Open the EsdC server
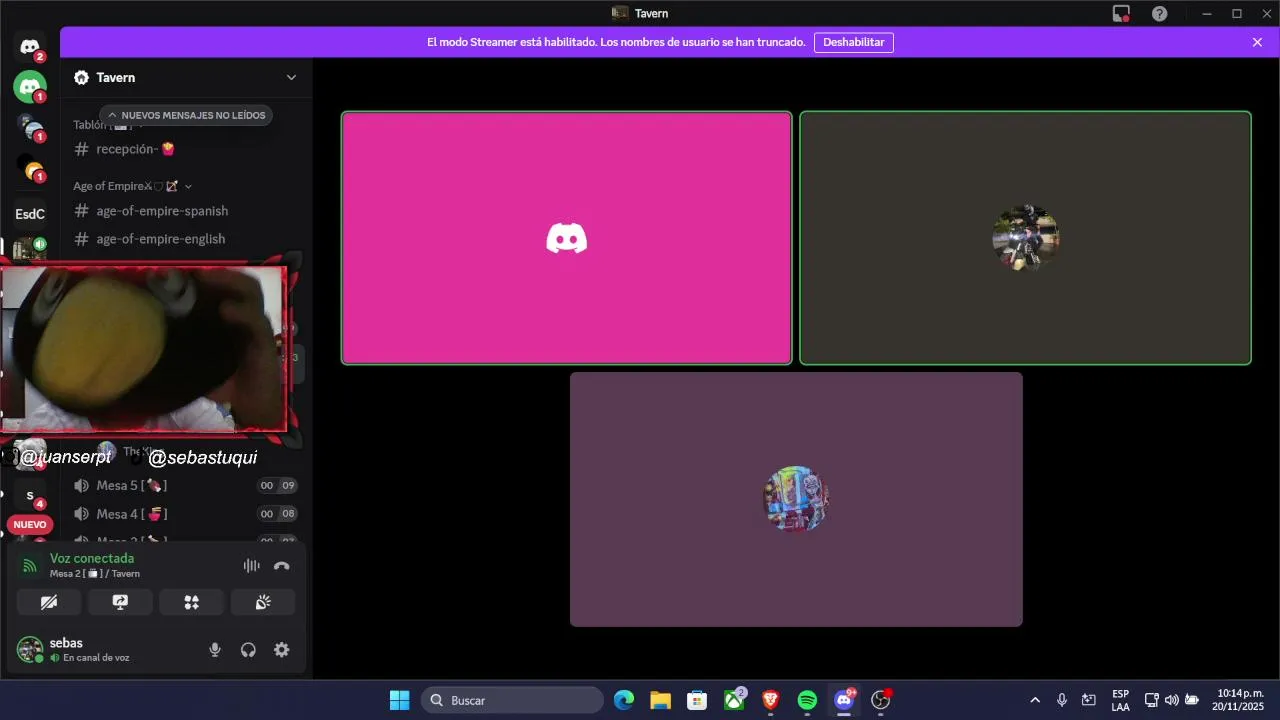 (30, 214)
